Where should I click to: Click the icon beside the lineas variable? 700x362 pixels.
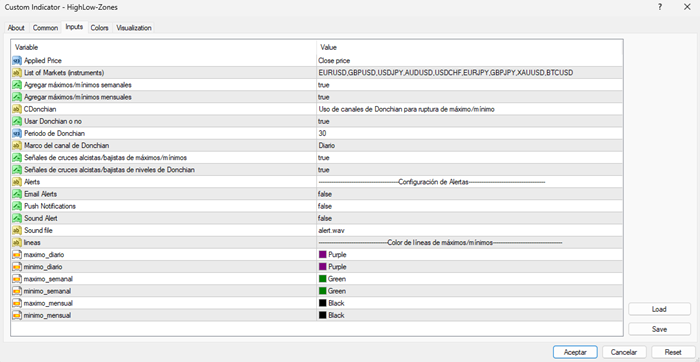(x=17, y=242)
